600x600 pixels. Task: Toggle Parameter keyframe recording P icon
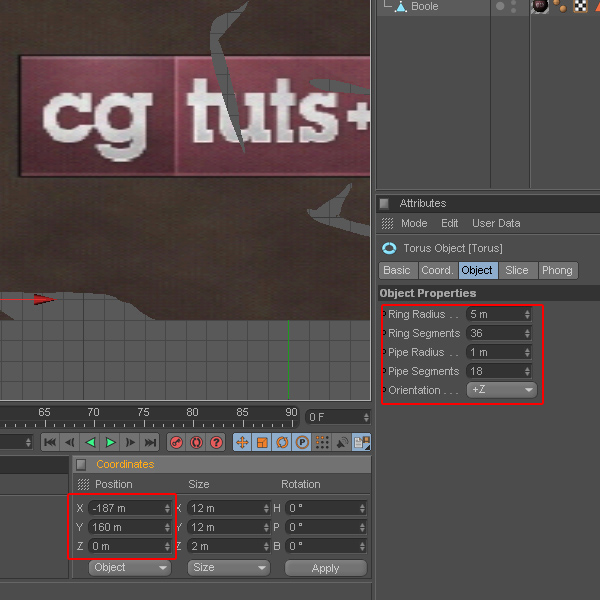coord(302,443)
